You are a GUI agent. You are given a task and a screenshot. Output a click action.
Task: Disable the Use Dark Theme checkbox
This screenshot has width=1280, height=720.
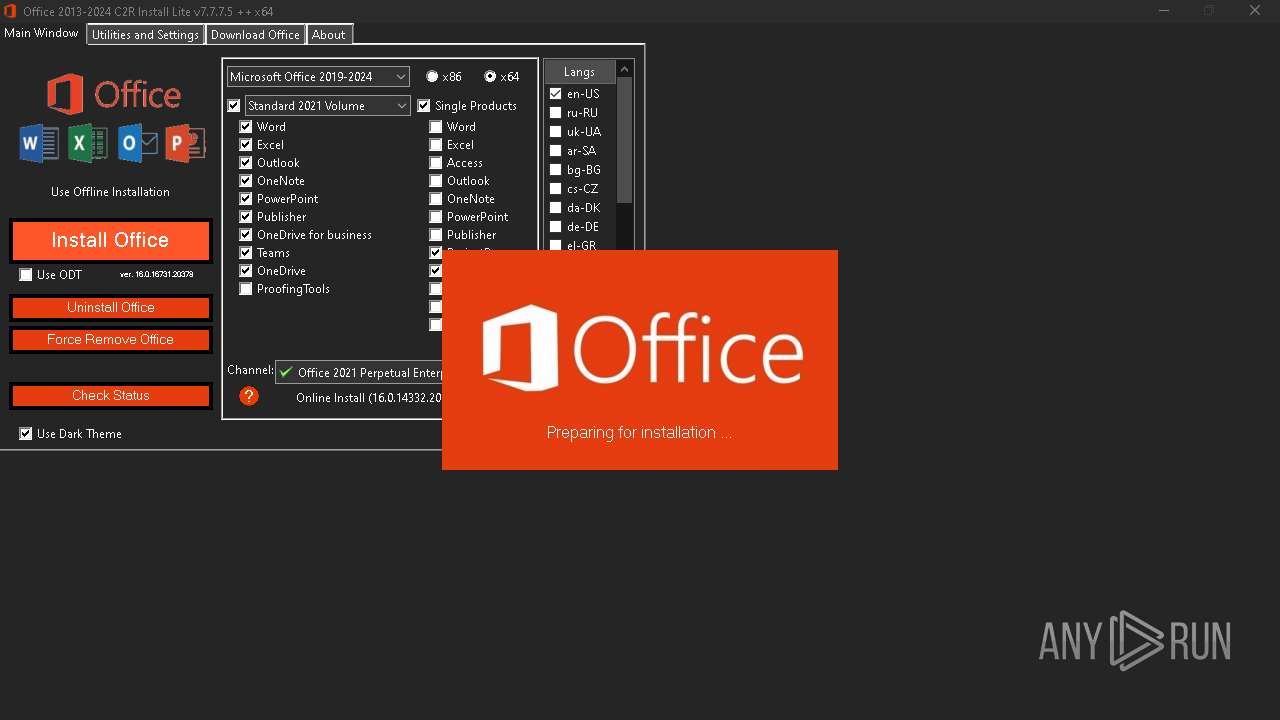(26, 434)
